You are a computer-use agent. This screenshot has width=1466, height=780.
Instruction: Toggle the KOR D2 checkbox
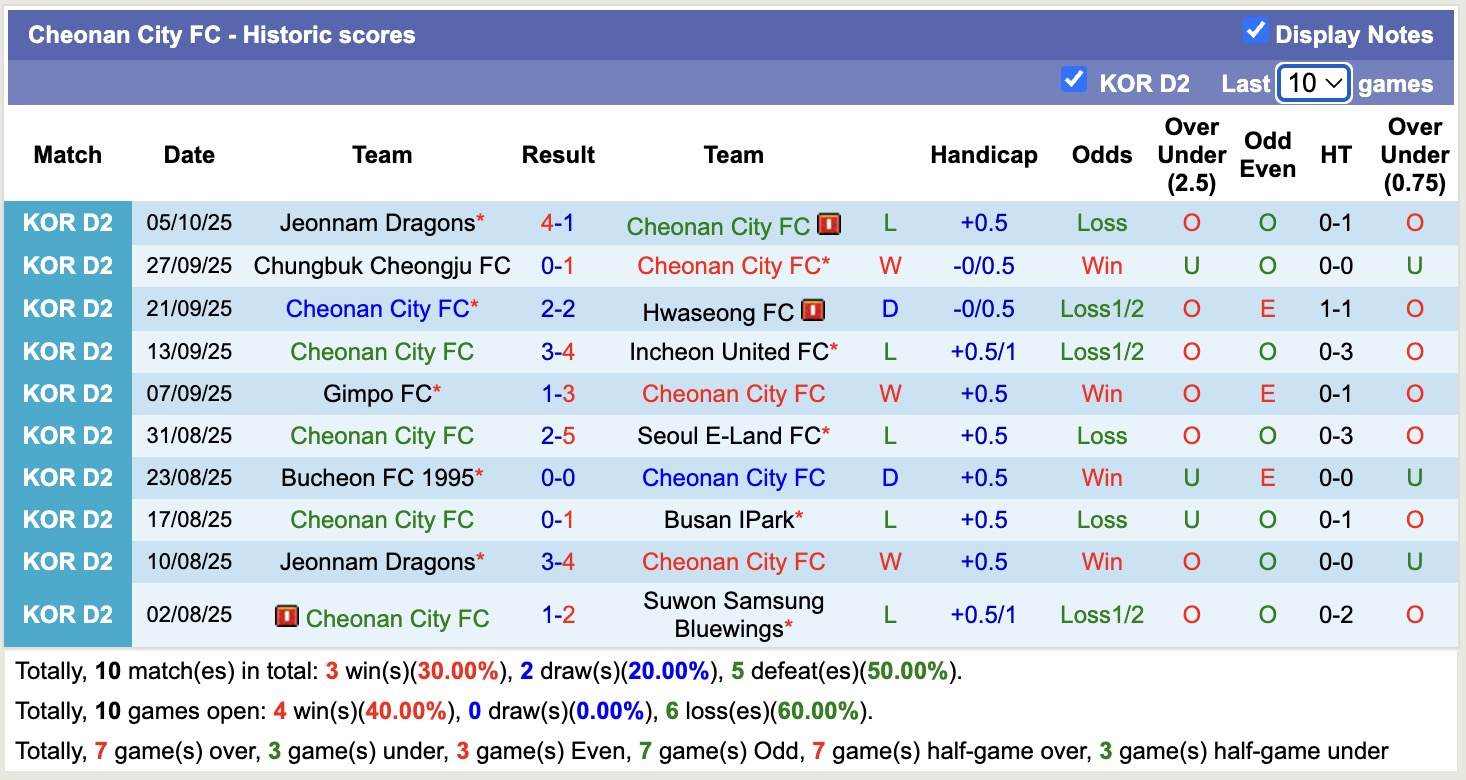pyautogui.click(x=1075, y=82)
